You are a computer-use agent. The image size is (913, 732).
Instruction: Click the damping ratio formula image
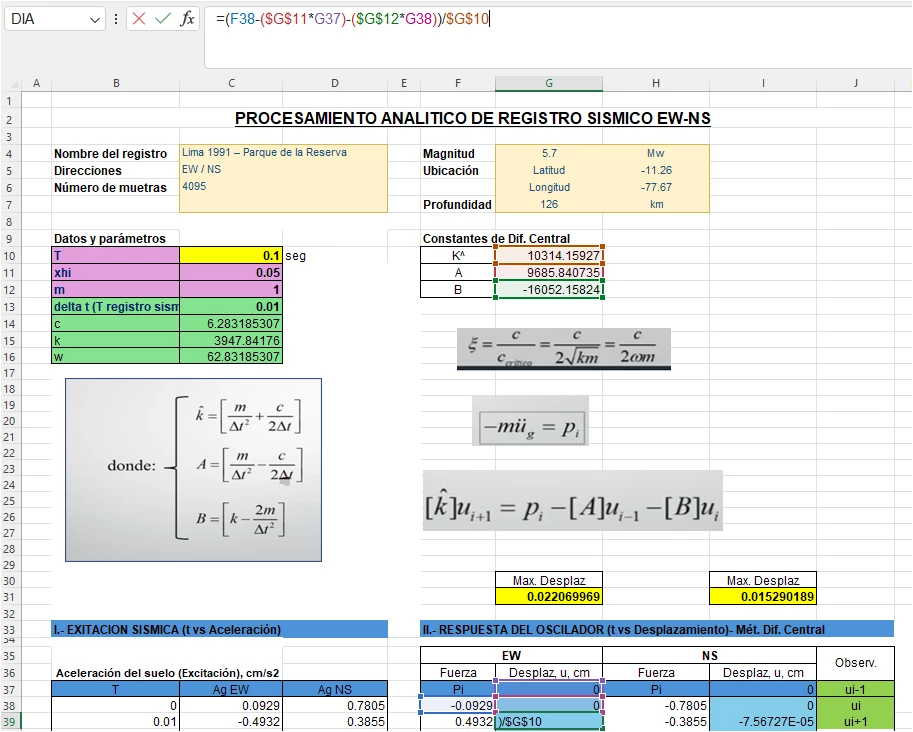(564, 349)
